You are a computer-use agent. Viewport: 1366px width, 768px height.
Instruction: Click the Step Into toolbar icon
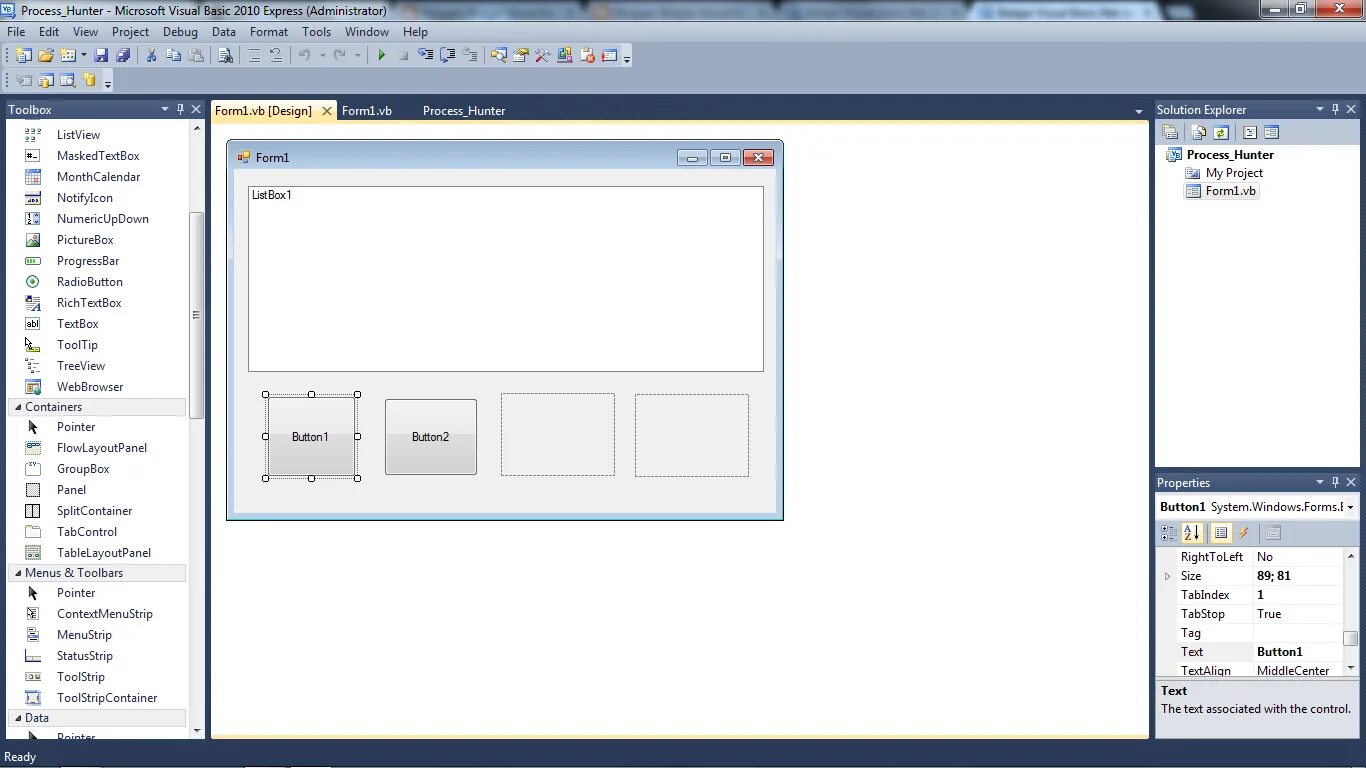coord(425,55)
